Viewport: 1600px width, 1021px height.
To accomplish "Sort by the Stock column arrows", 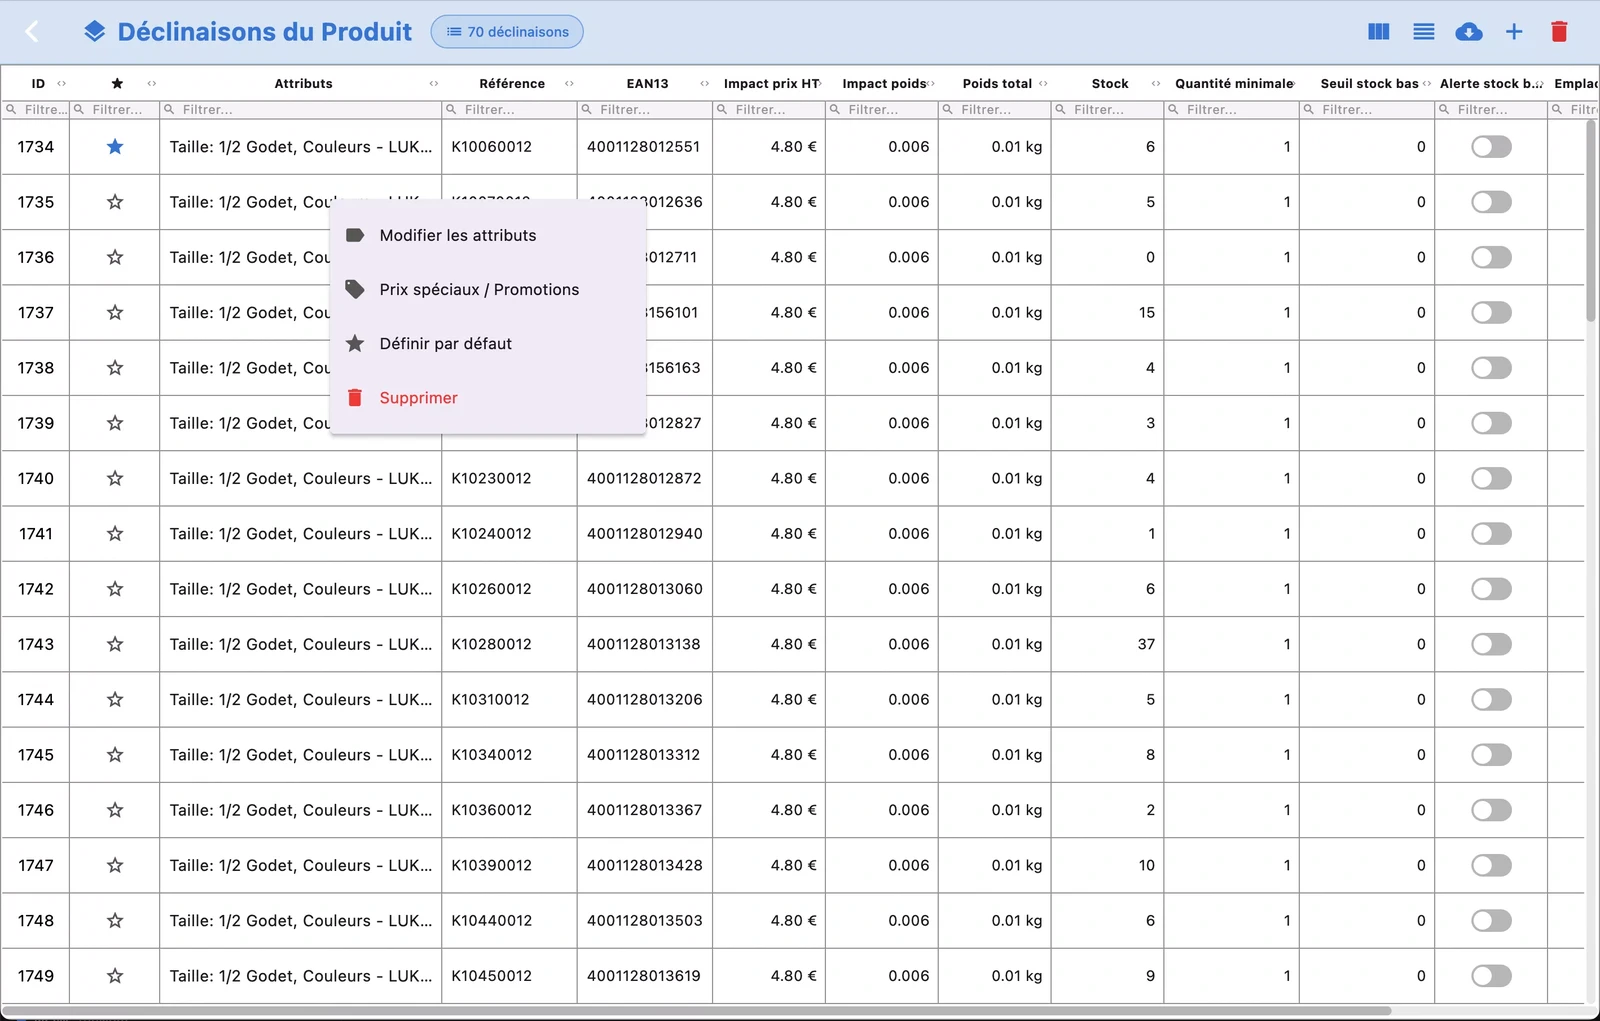I will (1156, 84).
